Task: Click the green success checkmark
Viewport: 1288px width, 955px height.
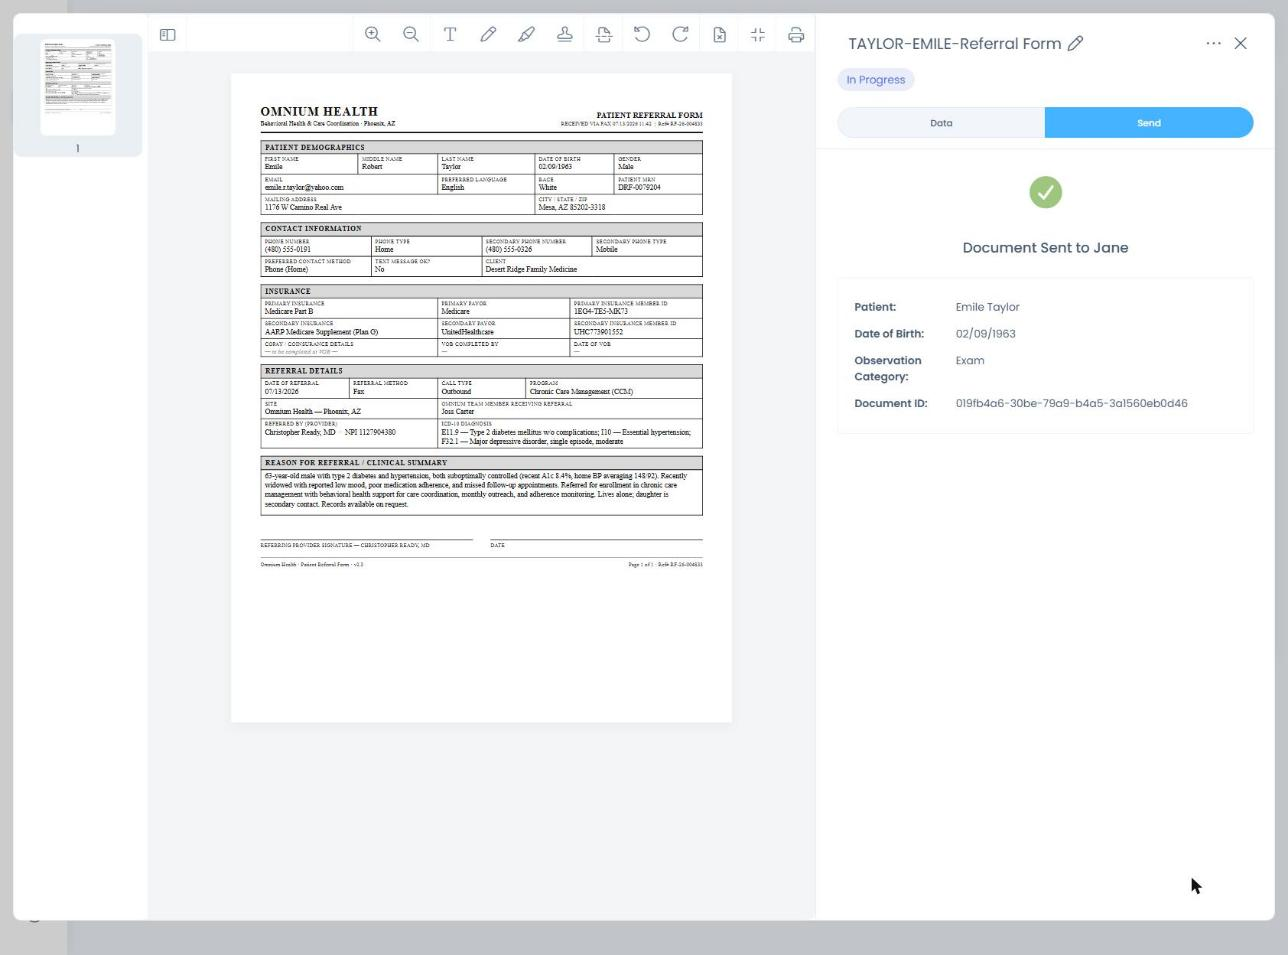Action: tap(1045, 192)
